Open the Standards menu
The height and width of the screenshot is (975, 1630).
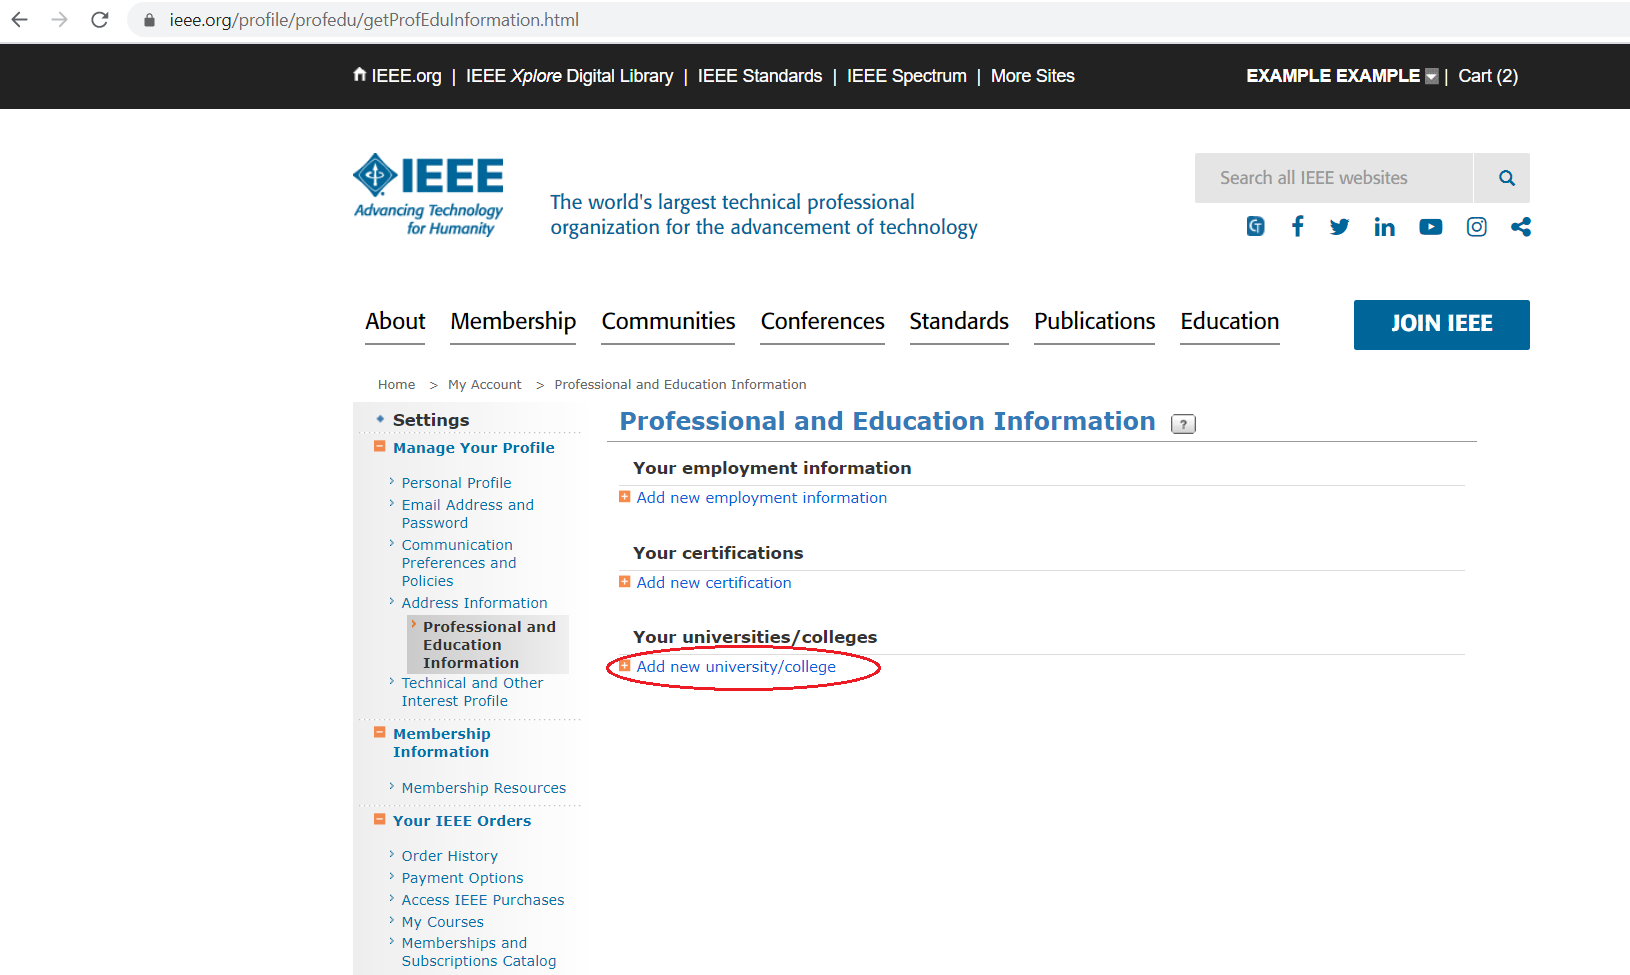[959, 322]
